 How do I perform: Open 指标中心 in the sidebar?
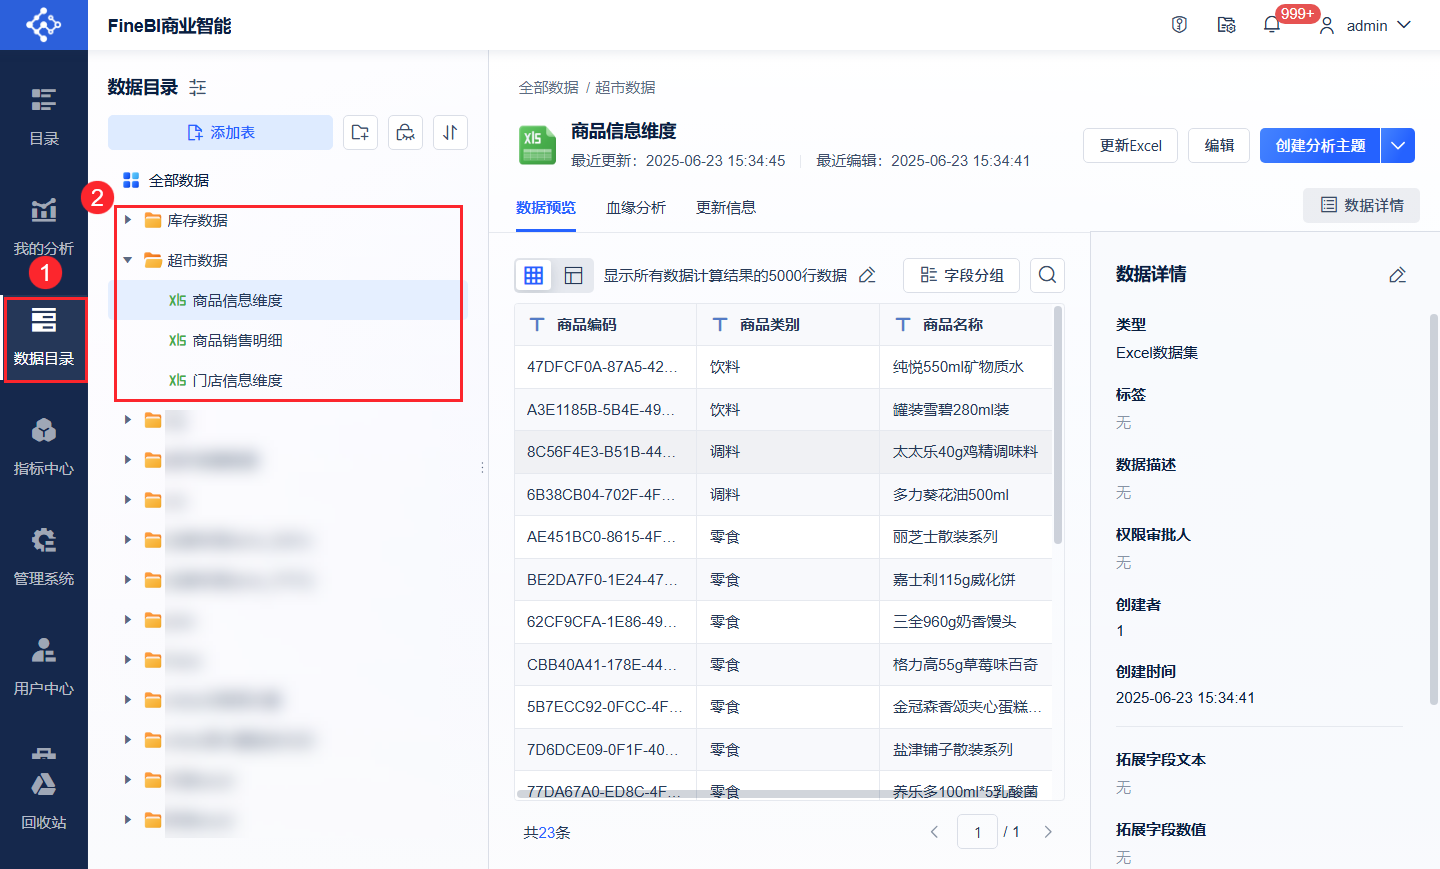pos(44,447)
